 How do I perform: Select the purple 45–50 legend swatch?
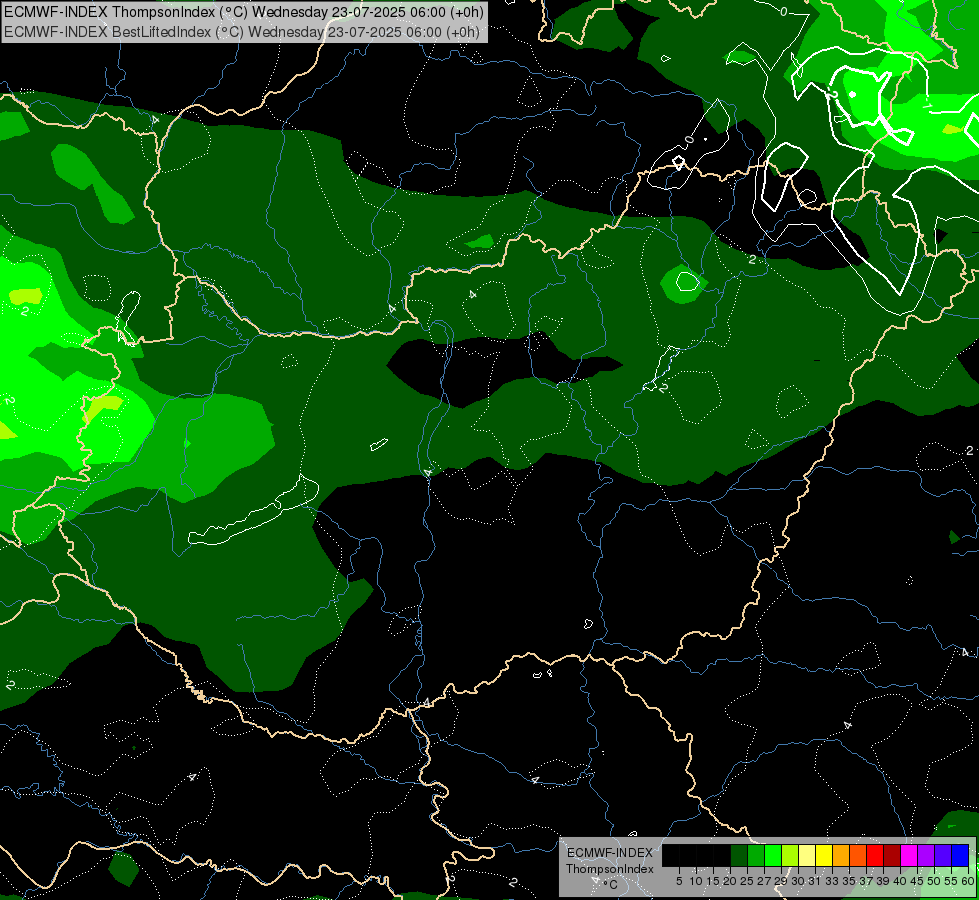pos(926,855)
